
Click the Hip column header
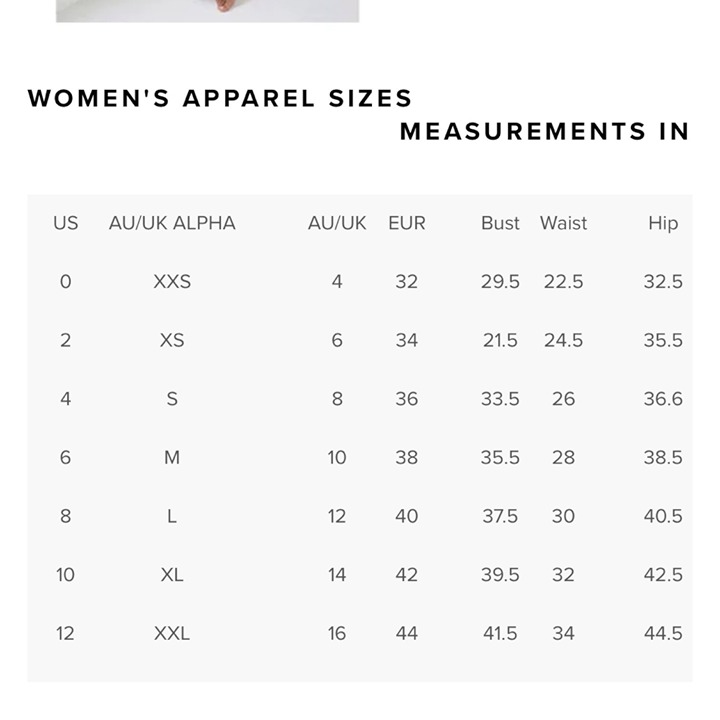pos(663,224)
